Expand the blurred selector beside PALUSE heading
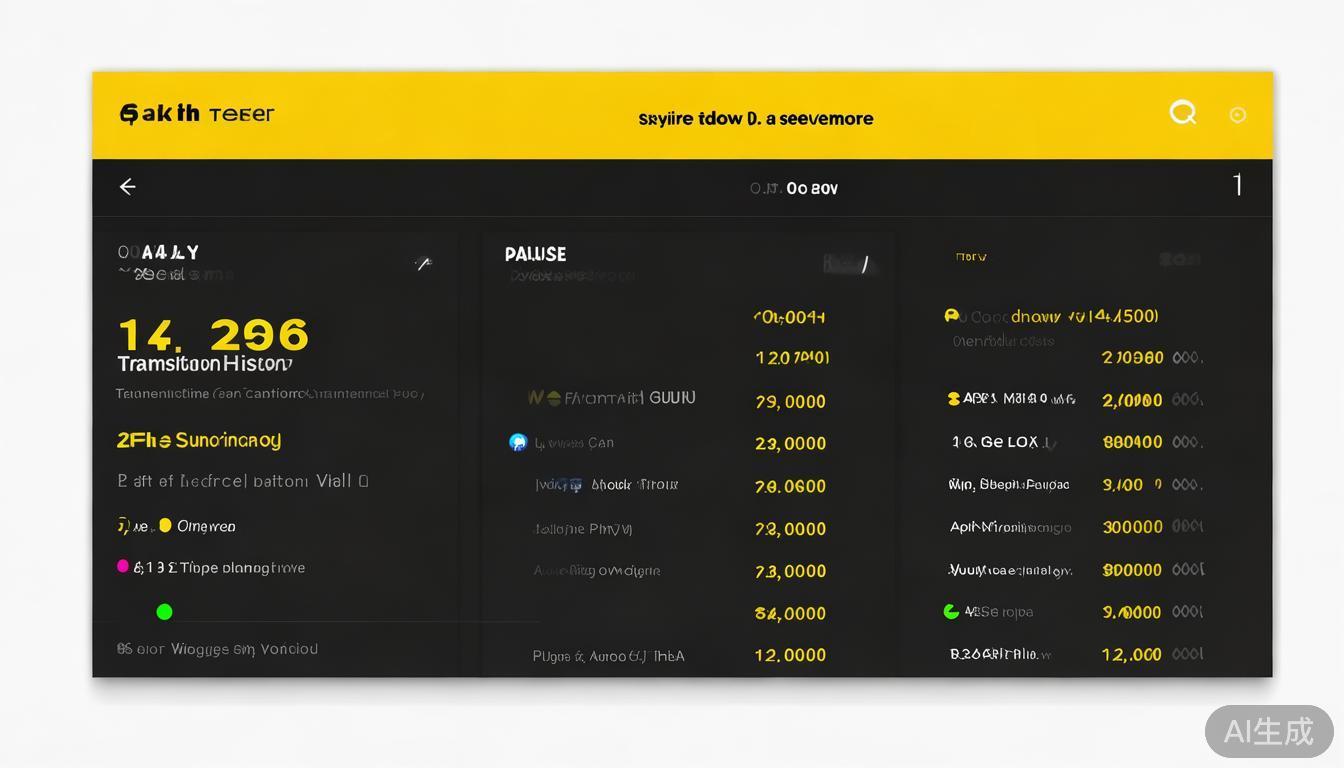The image size is (1344, 768). coord(850,264)
